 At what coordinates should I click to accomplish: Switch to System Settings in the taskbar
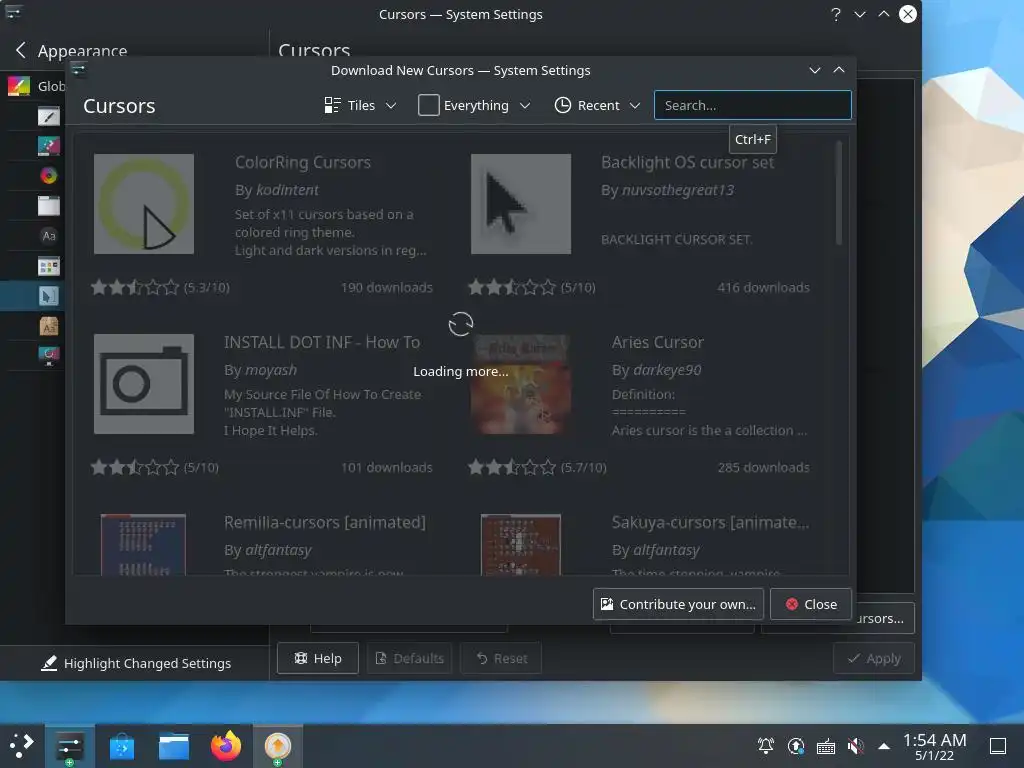pos(69,746)
